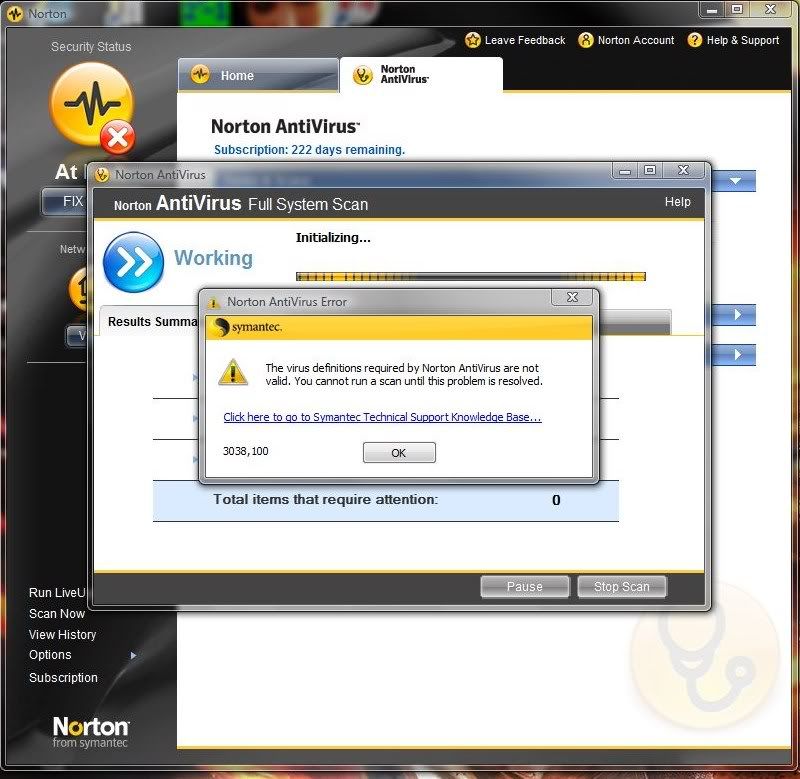
Task: Open Norton Account link
Action: pyautogui.click(x=636, y=40)
